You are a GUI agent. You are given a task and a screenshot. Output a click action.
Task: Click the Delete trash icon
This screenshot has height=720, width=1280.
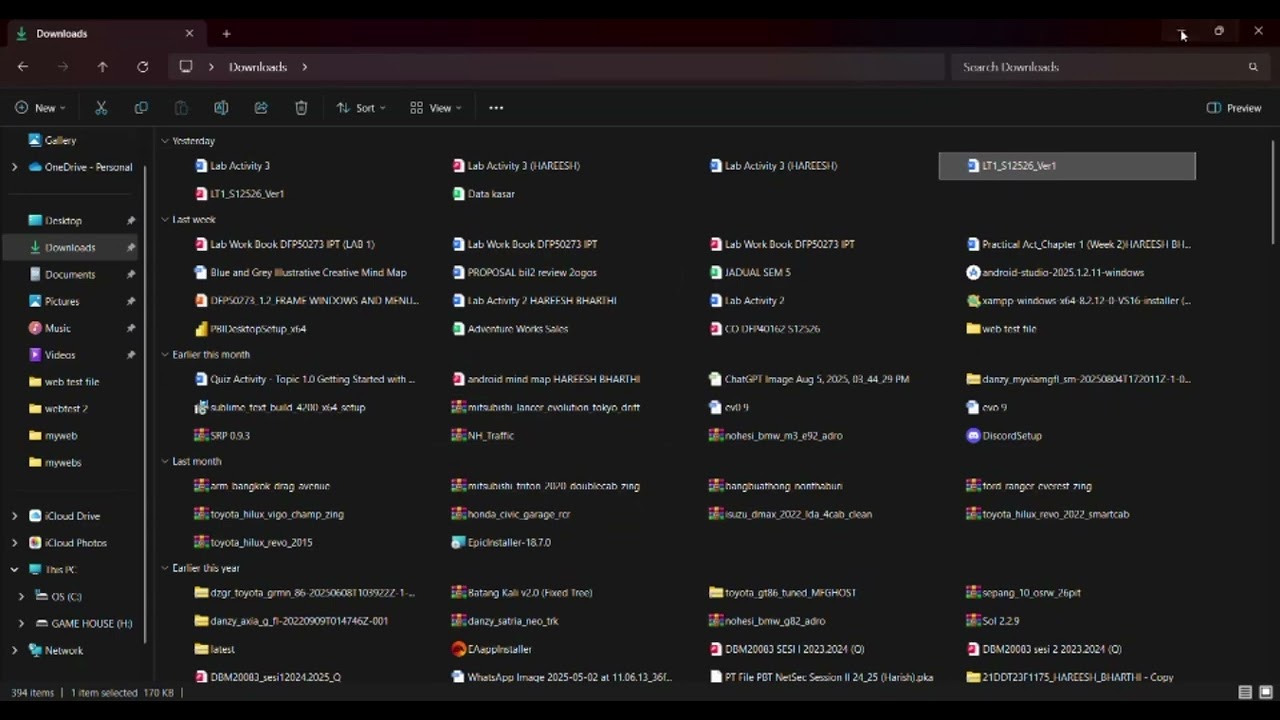pyautogui.click(x=301, y=108)
